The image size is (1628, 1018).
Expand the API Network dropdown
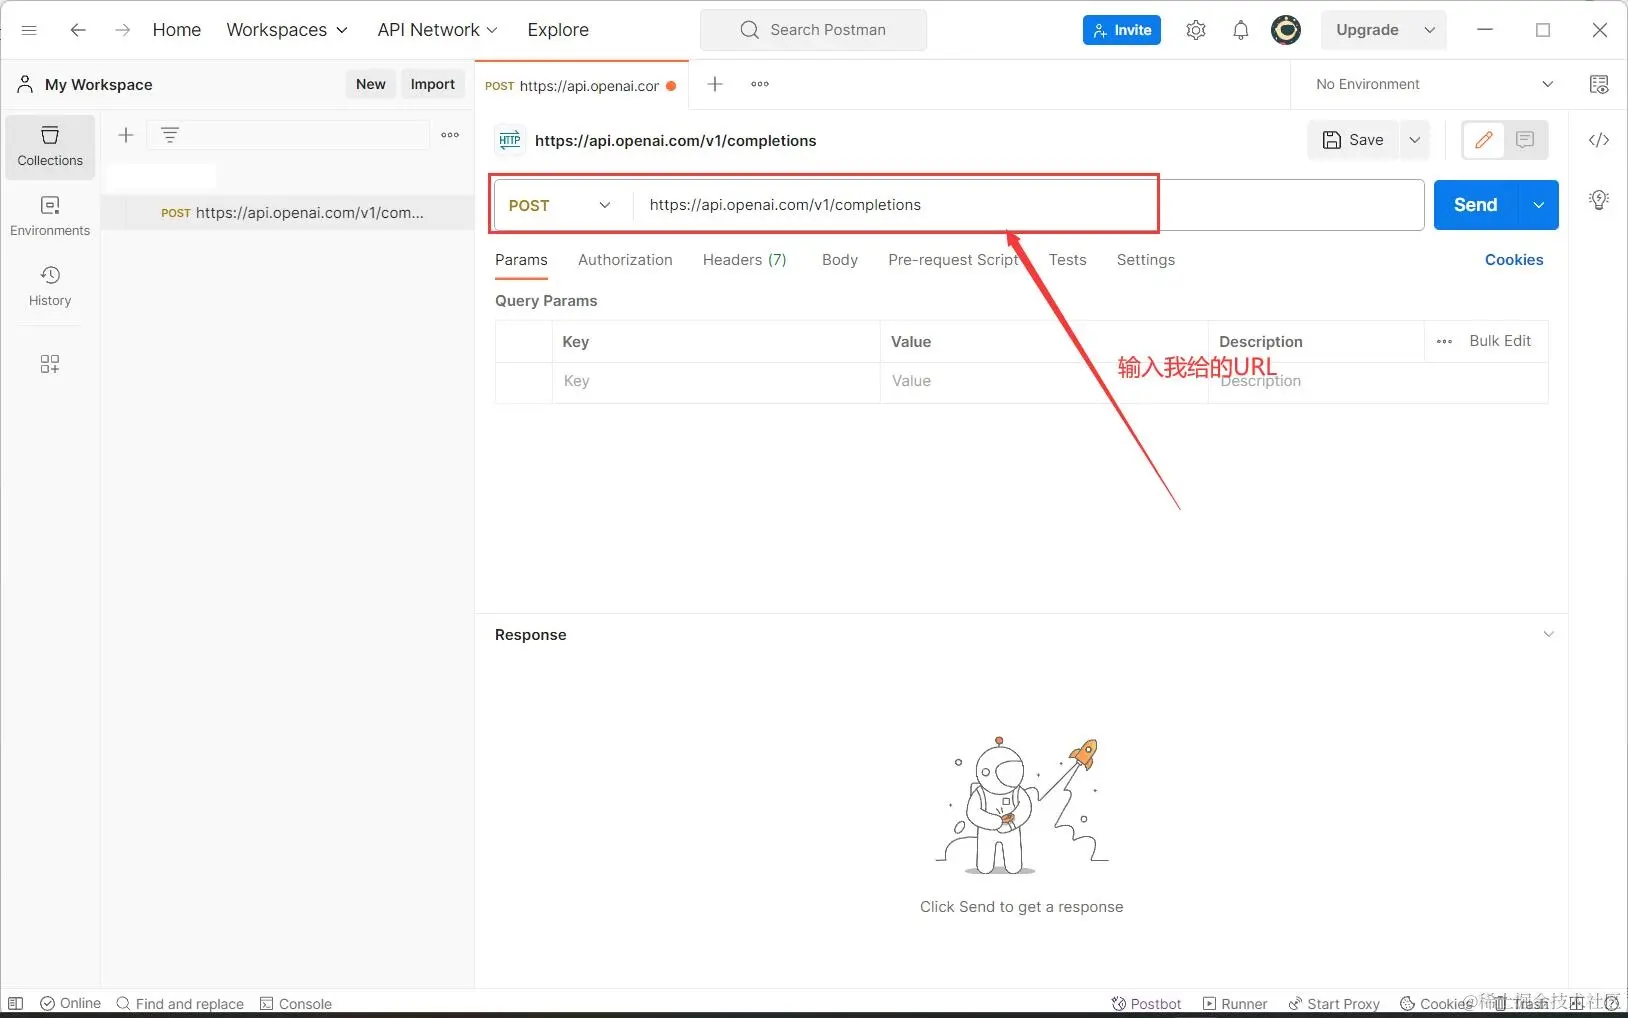tap(437, 30)
